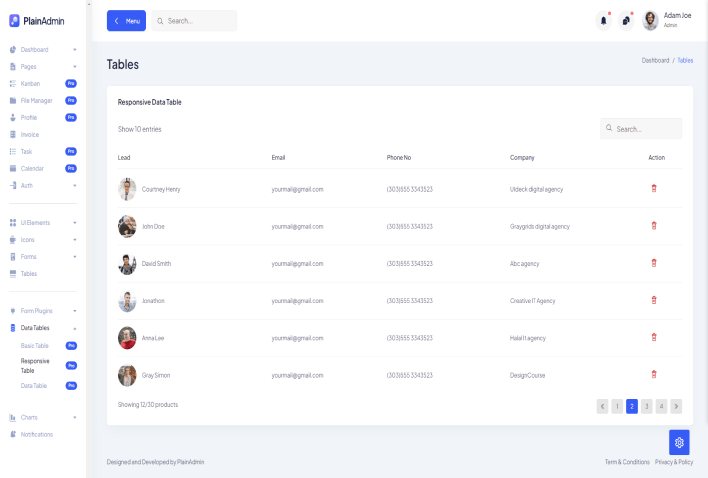Open Notifications in sidebar
Image resolution: width=708 pixels, height=478 pixels.
[36, 434]
